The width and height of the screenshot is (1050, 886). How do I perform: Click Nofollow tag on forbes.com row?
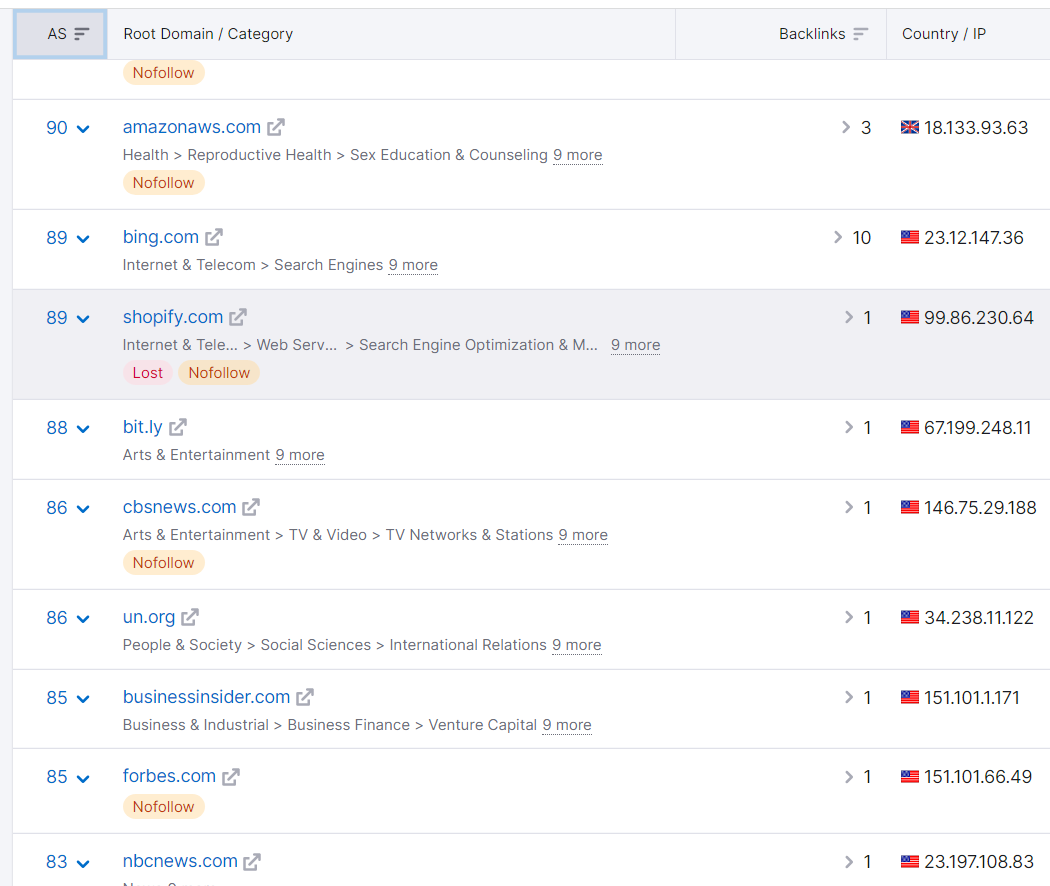(x=163, y=807)
